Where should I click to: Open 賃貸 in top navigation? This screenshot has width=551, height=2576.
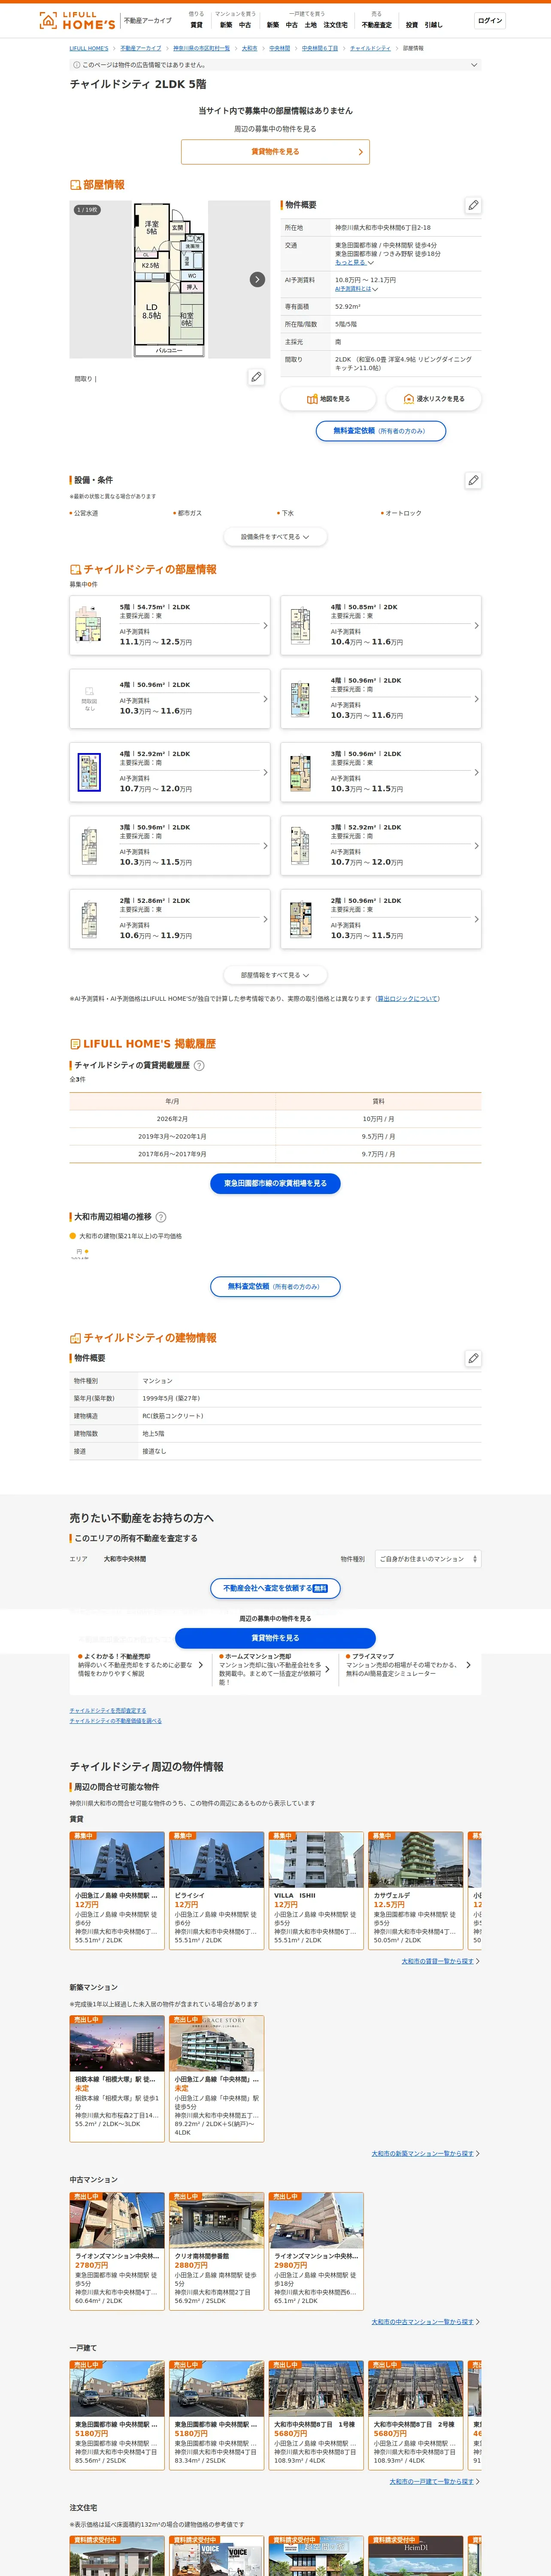[196, 25]
